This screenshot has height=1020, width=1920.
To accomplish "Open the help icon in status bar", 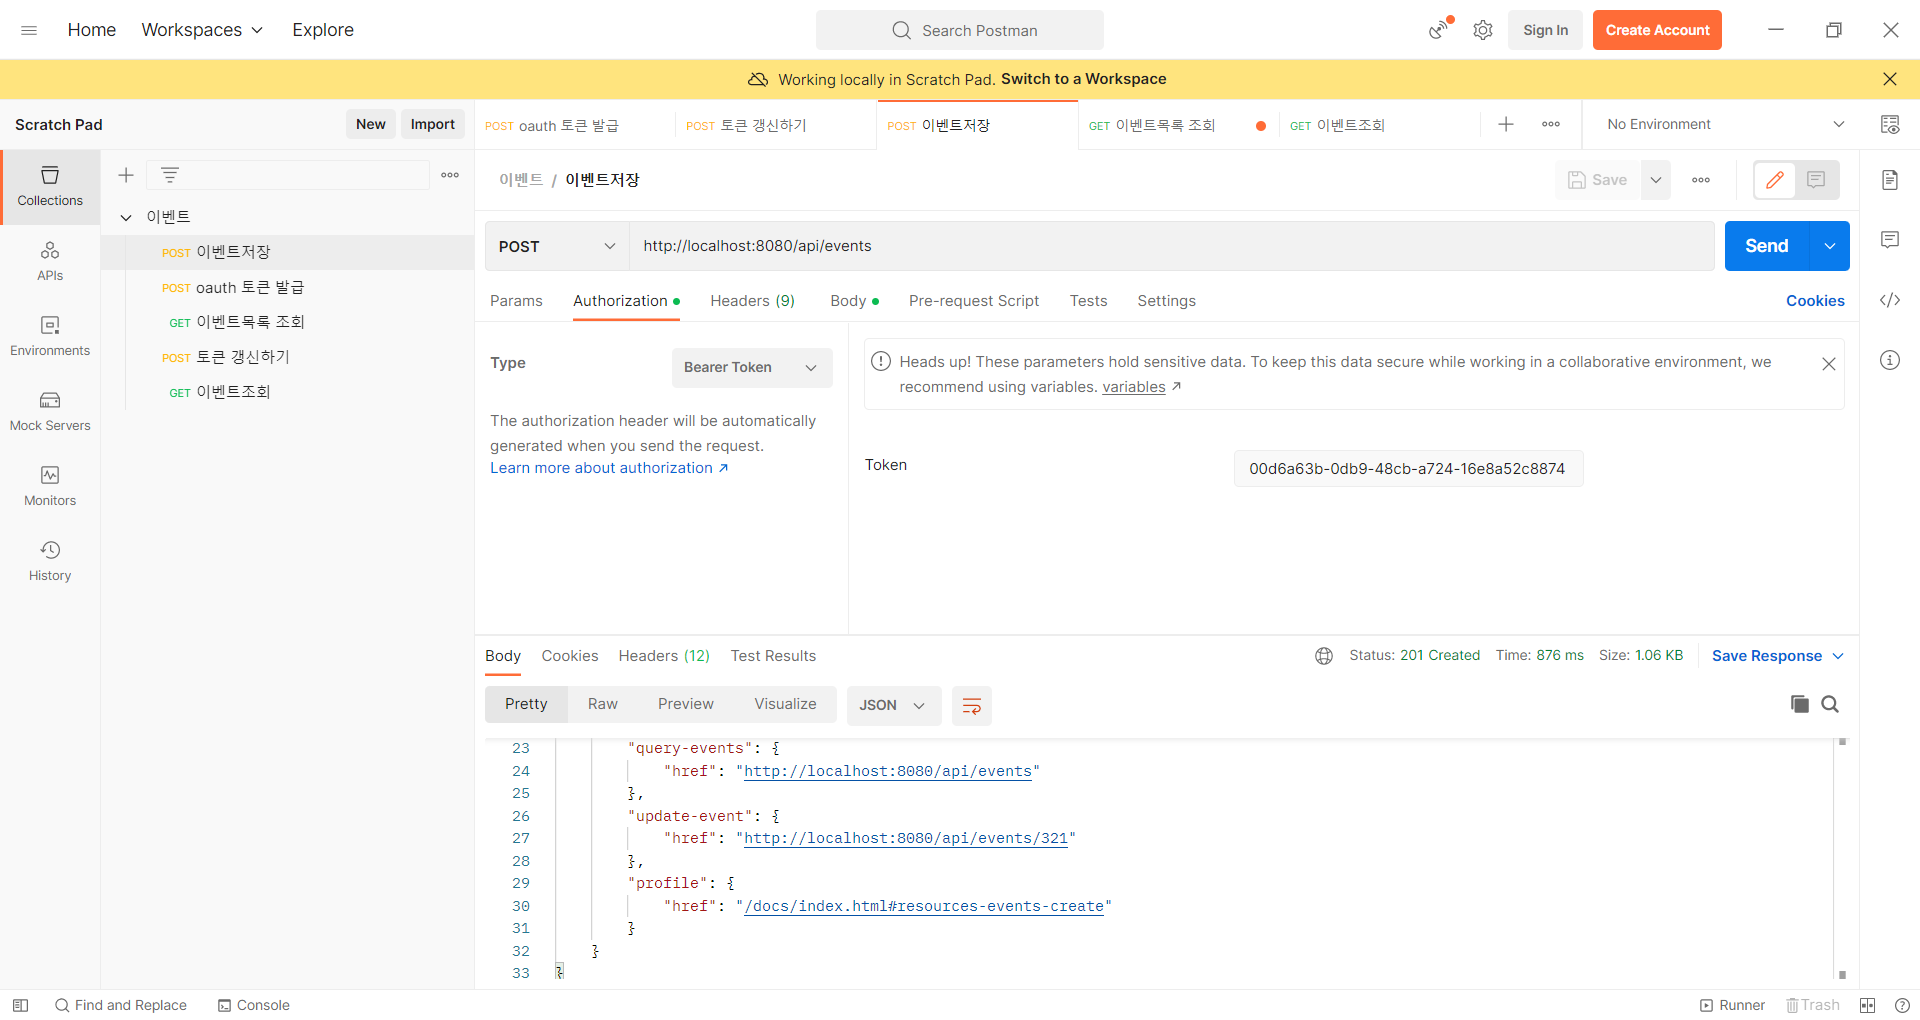I will [x=1902, y=1005].
